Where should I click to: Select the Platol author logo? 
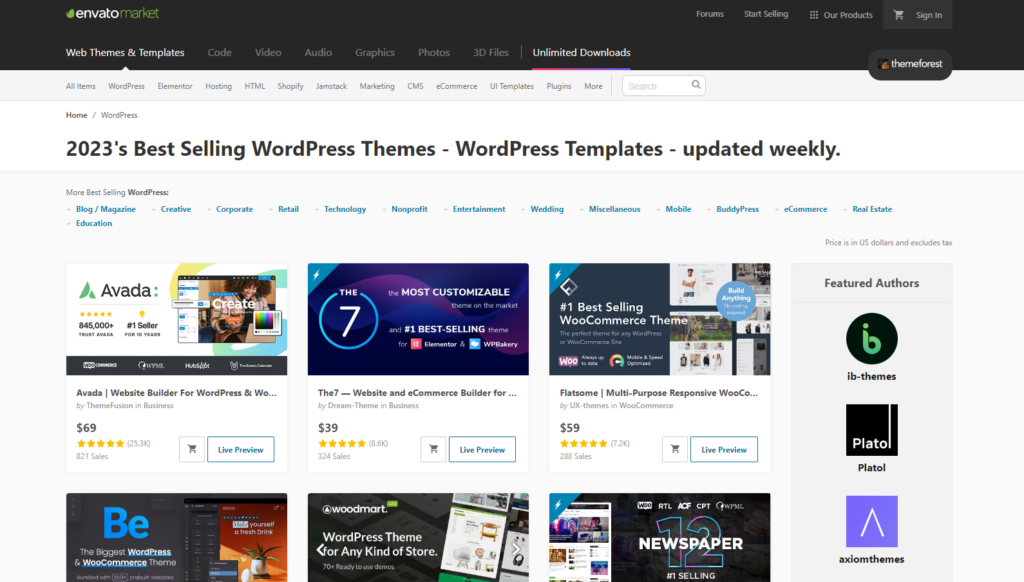click(871, 430)
